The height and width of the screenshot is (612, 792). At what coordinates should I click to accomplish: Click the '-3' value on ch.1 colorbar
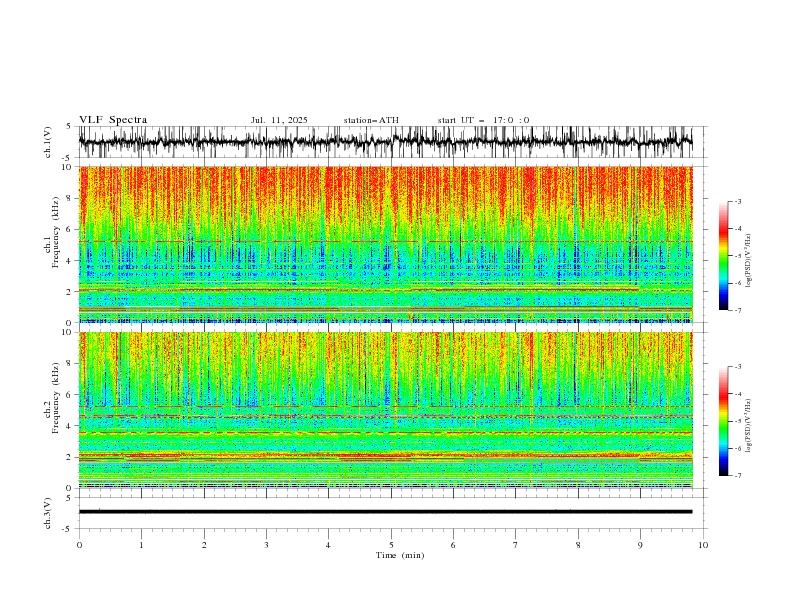737,201
